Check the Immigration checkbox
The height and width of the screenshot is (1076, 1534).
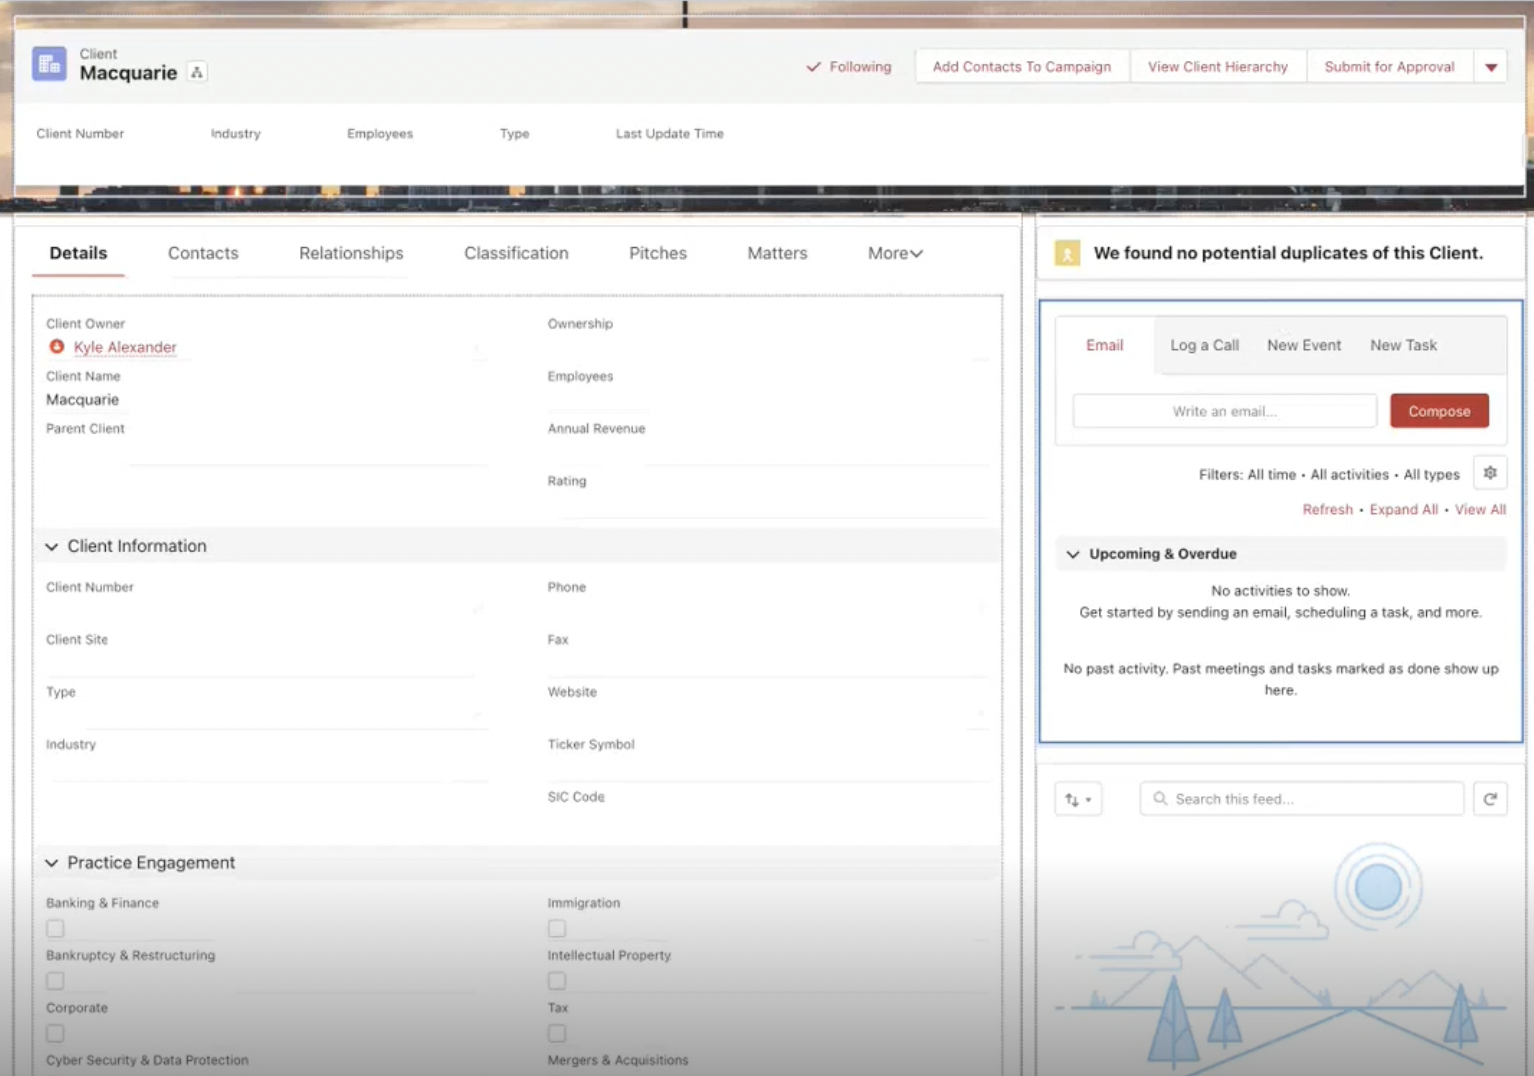pos(557,928)
